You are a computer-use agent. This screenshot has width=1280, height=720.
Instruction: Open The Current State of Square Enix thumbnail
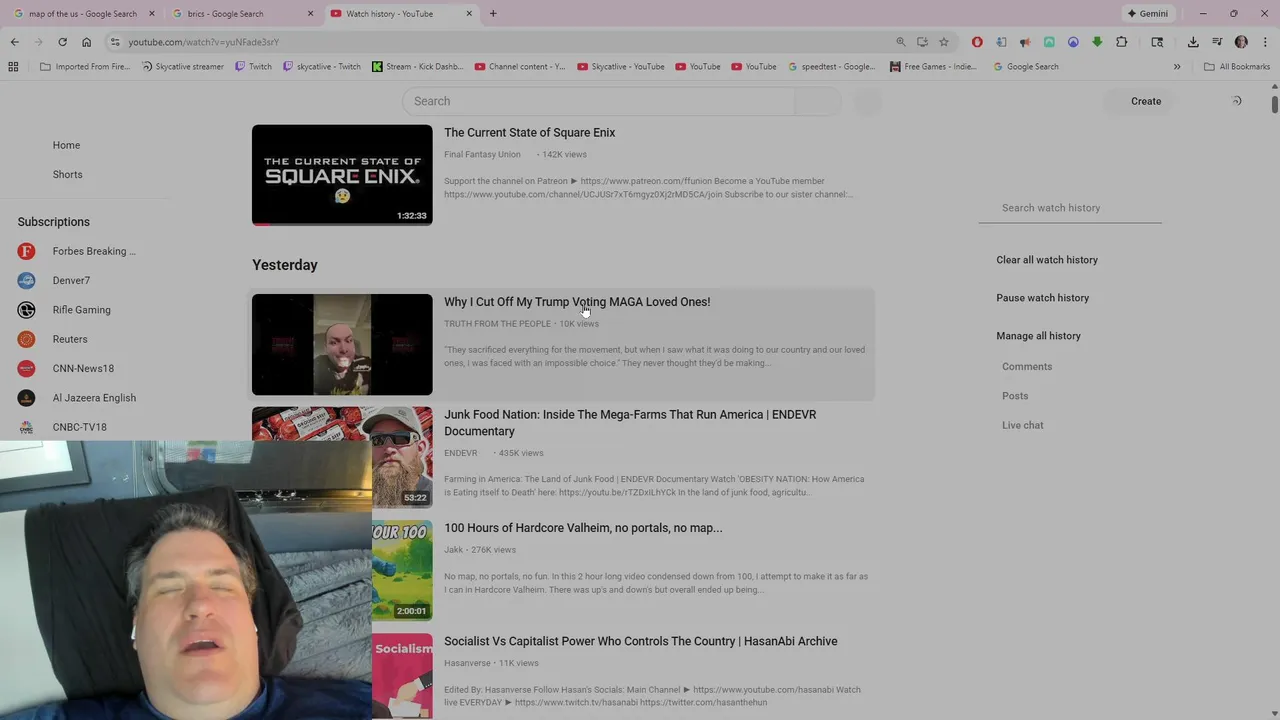342,175
